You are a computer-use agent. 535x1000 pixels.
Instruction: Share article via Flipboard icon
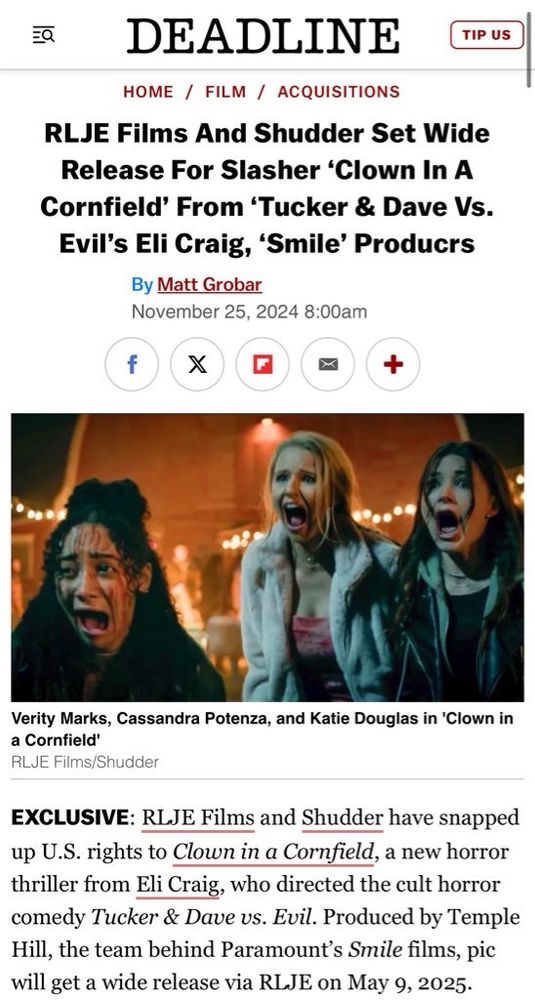pyautogui.click(x=262, y=364)
